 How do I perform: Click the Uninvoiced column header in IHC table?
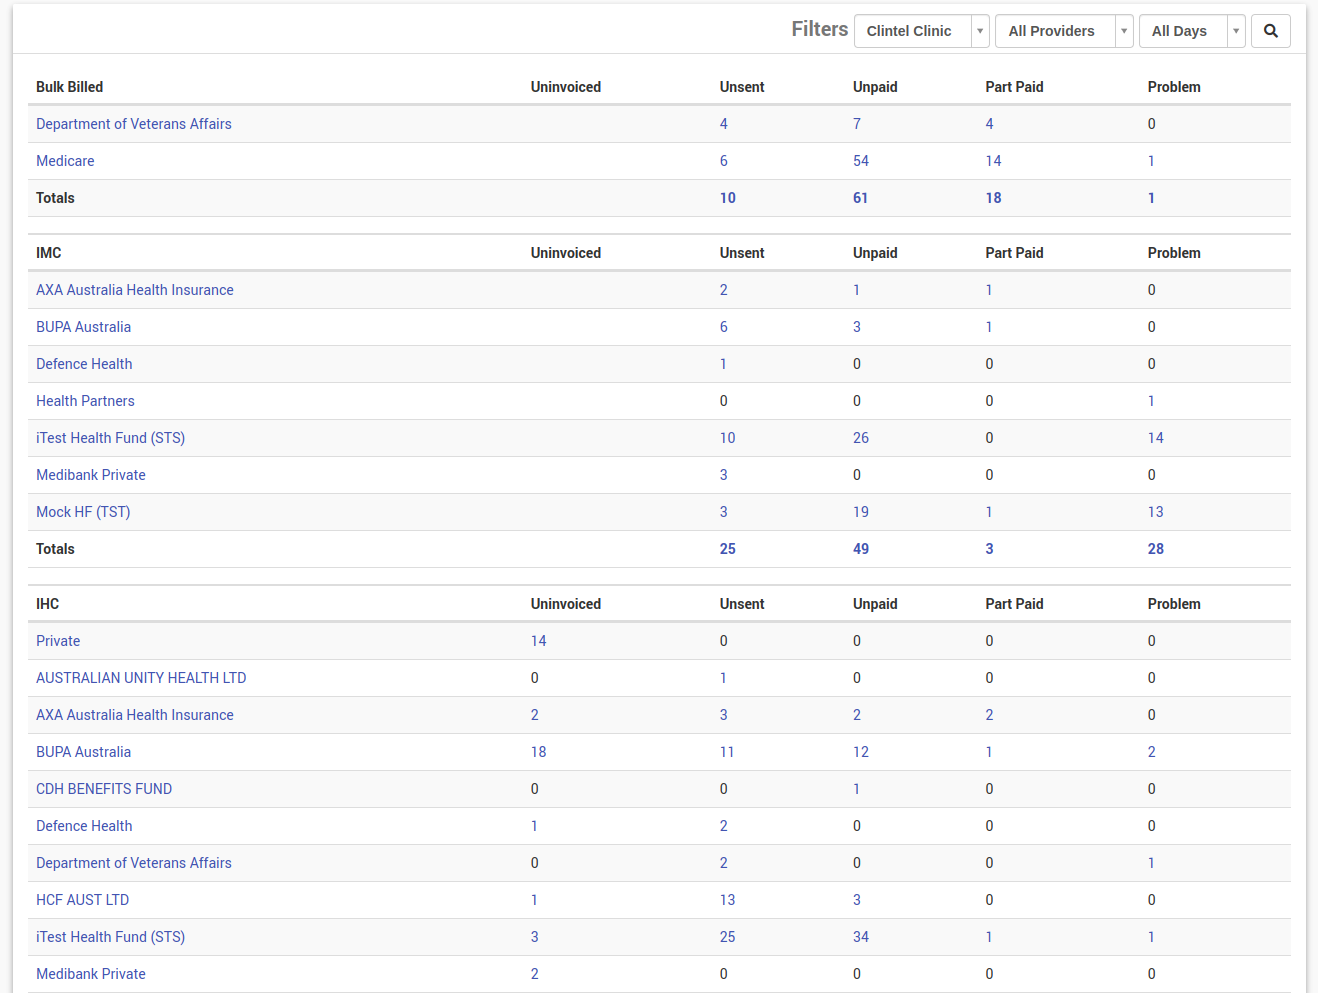coord(566,604)
